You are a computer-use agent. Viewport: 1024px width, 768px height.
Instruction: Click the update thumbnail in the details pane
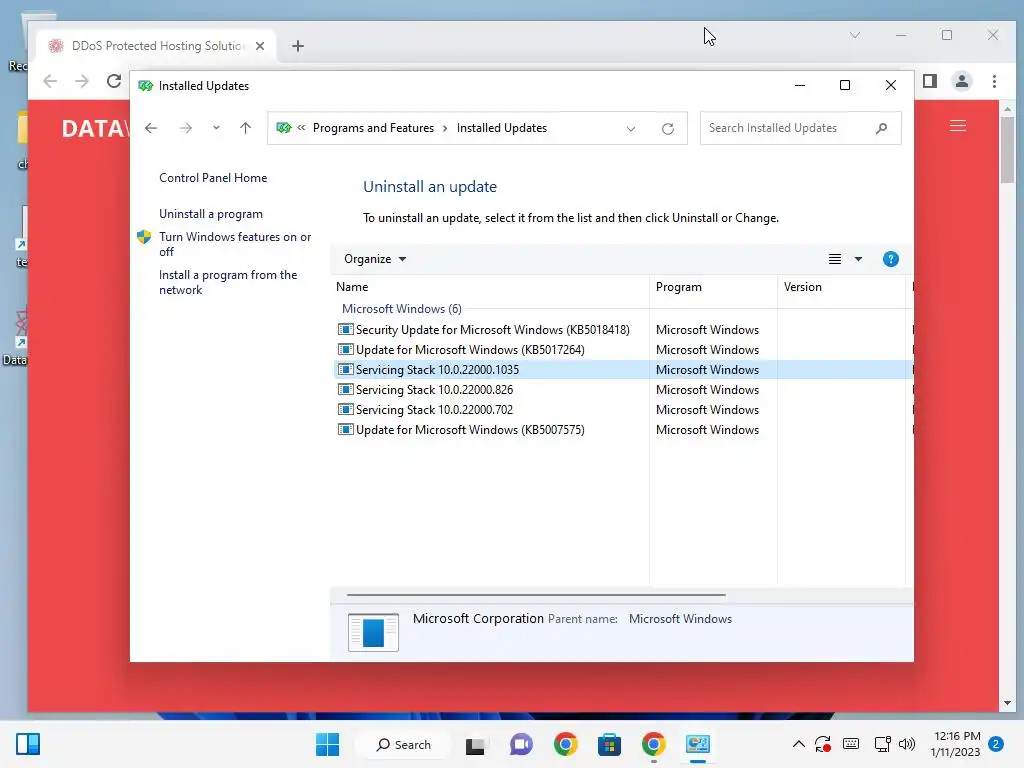click(373, 632)
